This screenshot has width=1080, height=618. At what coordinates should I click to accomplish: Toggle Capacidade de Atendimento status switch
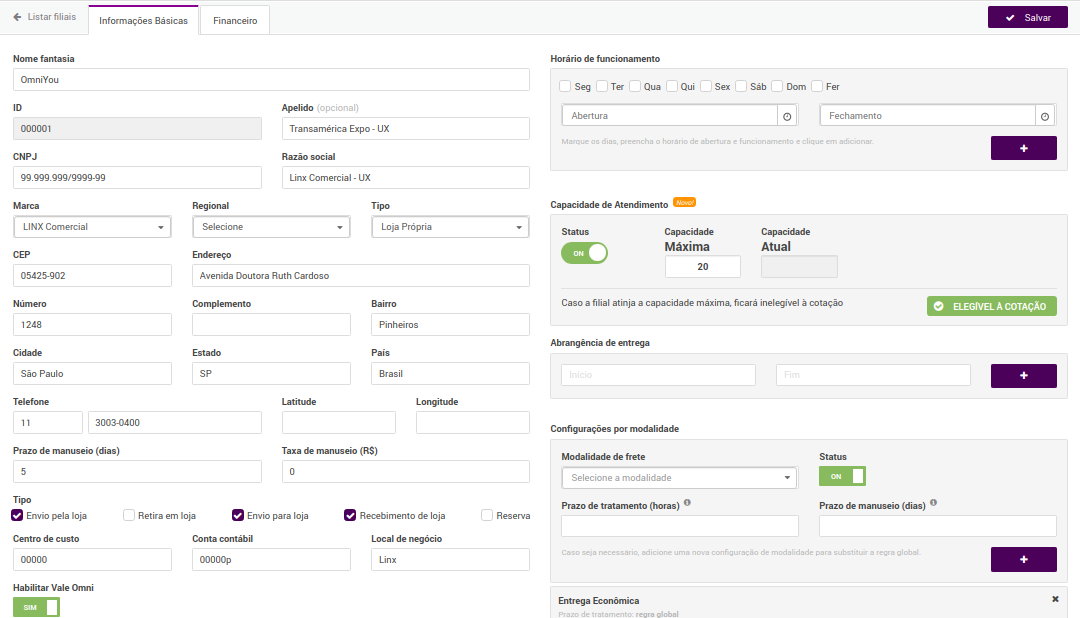pyautogui.click(x=584, y=253)
